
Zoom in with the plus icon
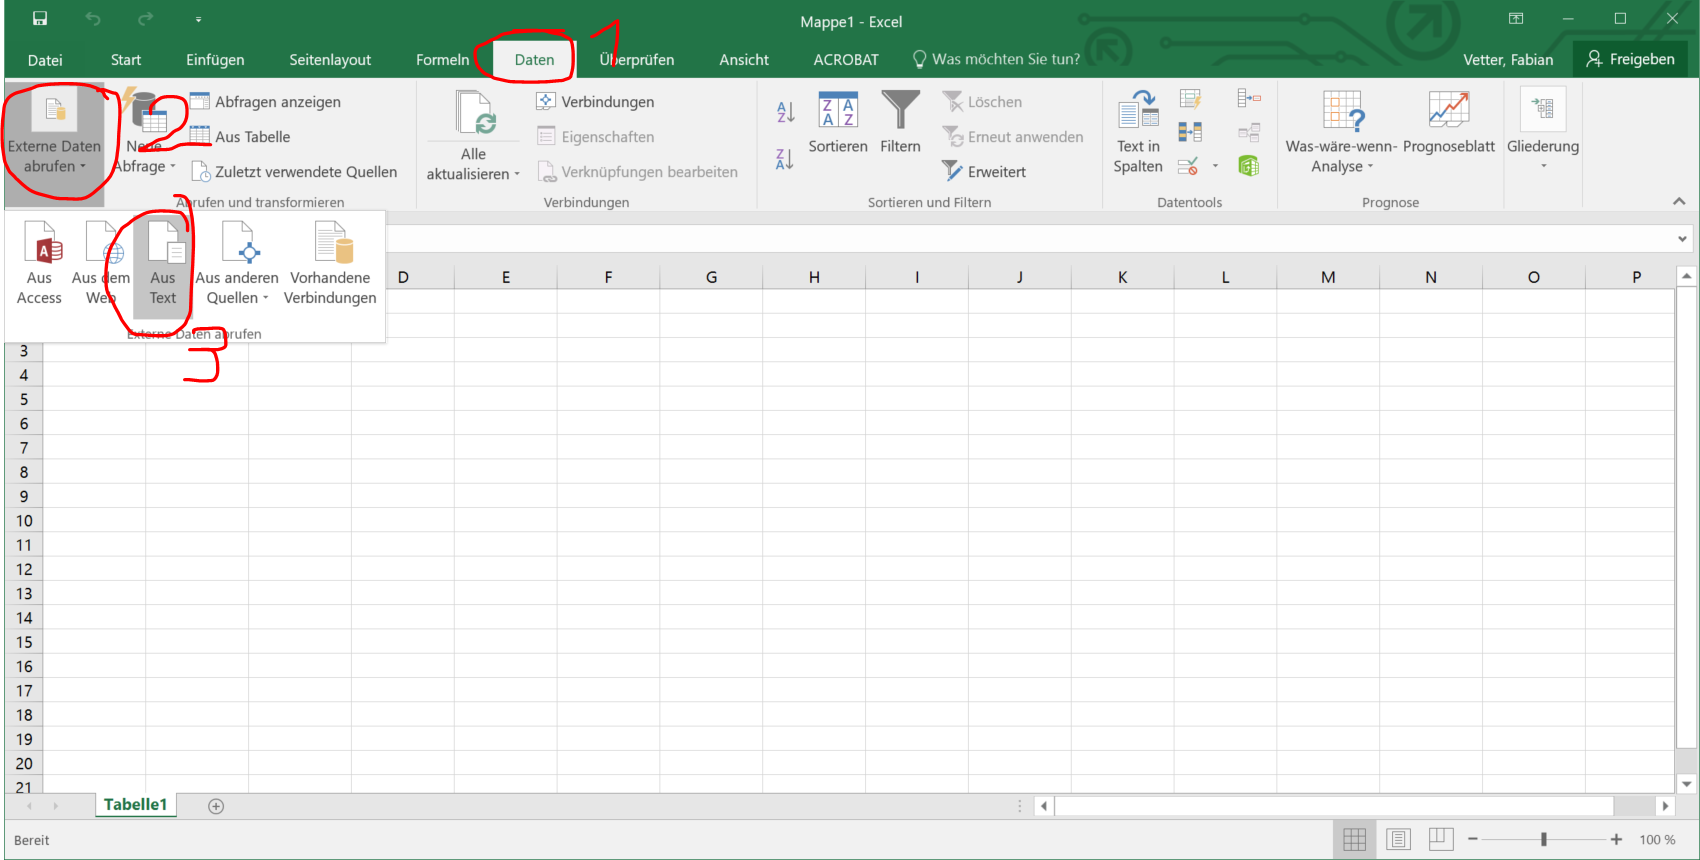pos(1616,839)
